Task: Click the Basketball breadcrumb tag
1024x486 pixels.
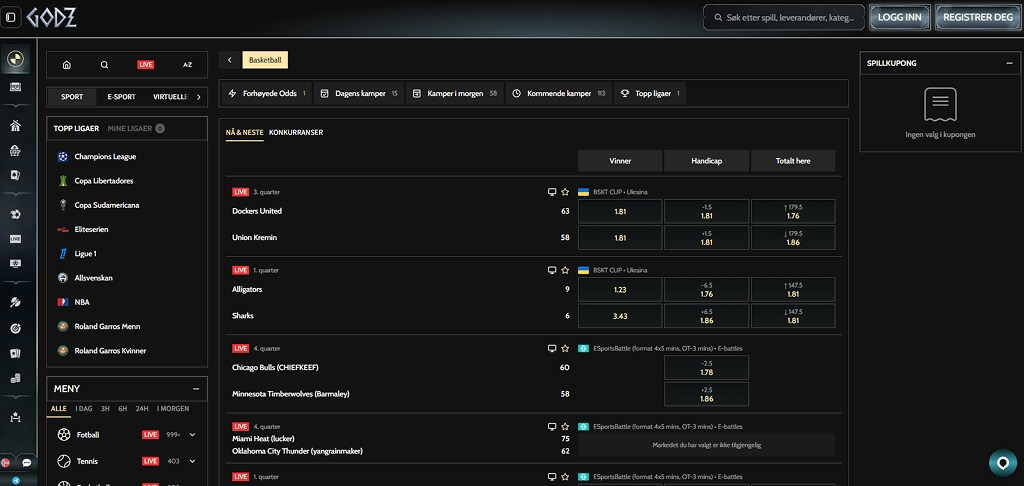Action: tap(264, 60)
